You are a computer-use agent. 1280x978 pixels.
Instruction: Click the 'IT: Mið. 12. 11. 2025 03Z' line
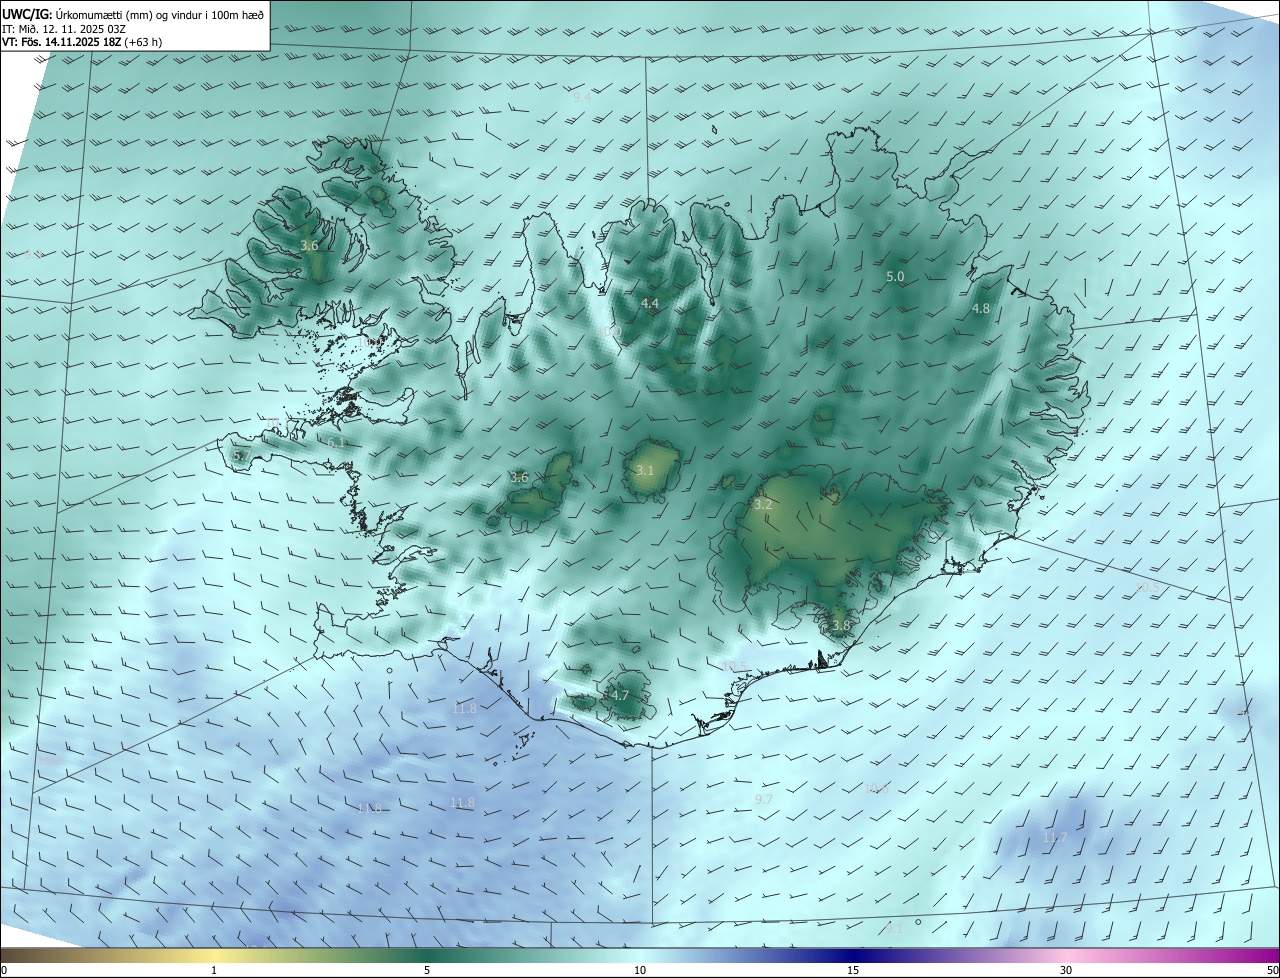[x=64, y=29]
